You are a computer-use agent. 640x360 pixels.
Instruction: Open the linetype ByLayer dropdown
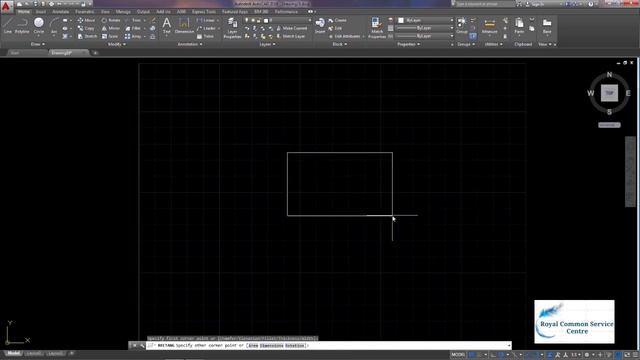[x=425, y=36]
